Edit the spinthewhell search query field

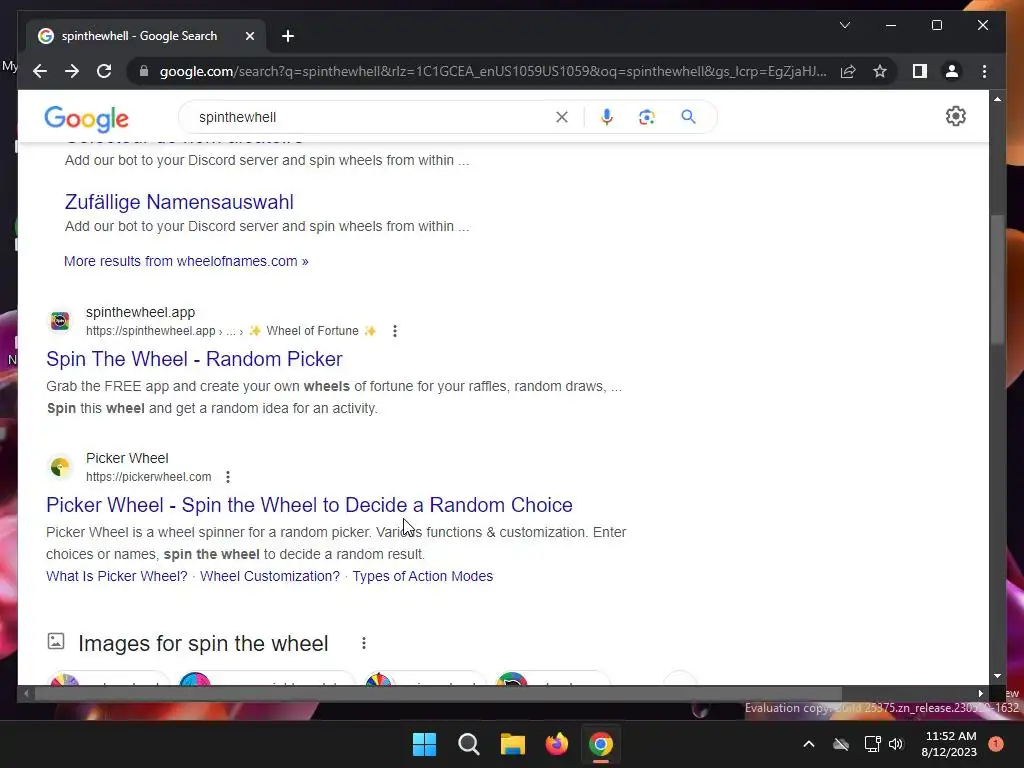(372, 117)
